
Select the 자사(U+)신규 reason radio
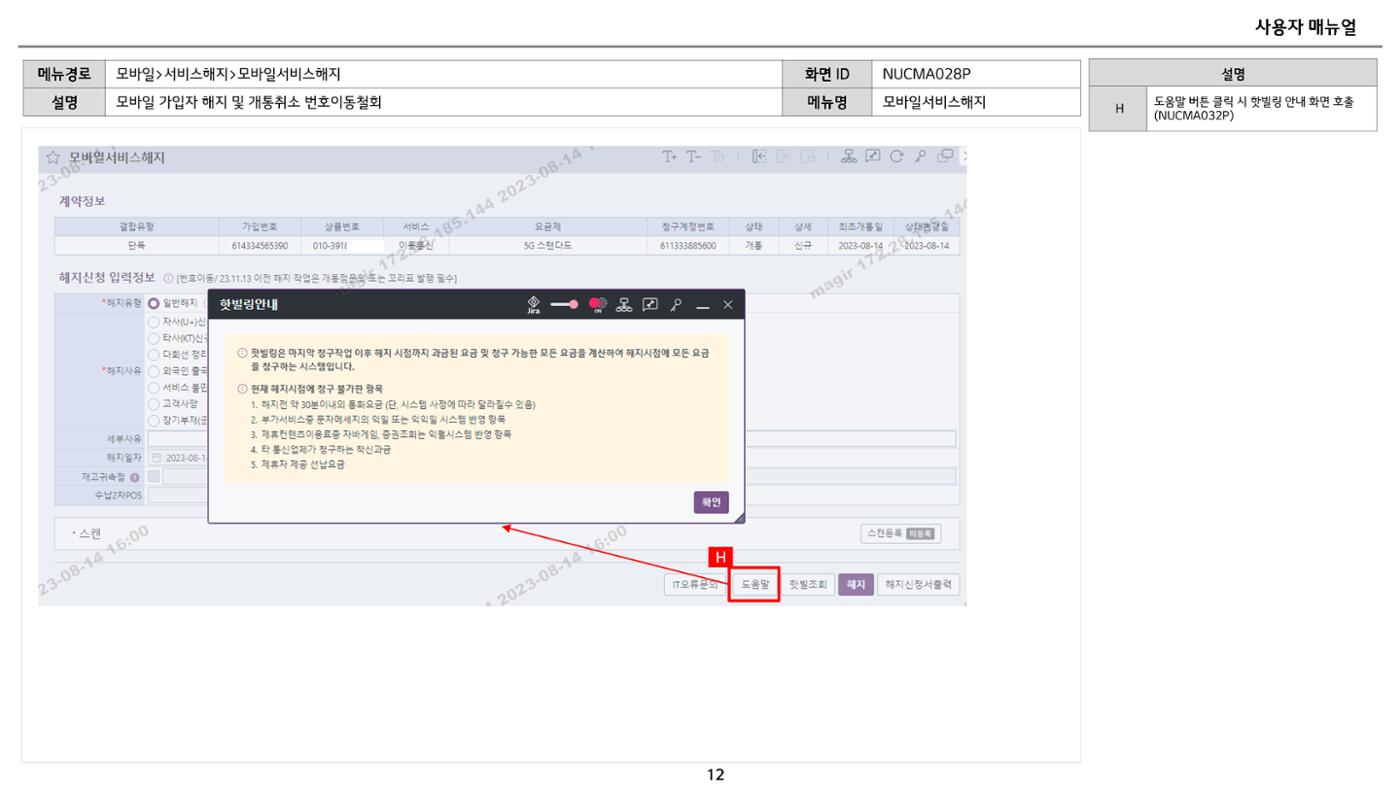point(153,322)
